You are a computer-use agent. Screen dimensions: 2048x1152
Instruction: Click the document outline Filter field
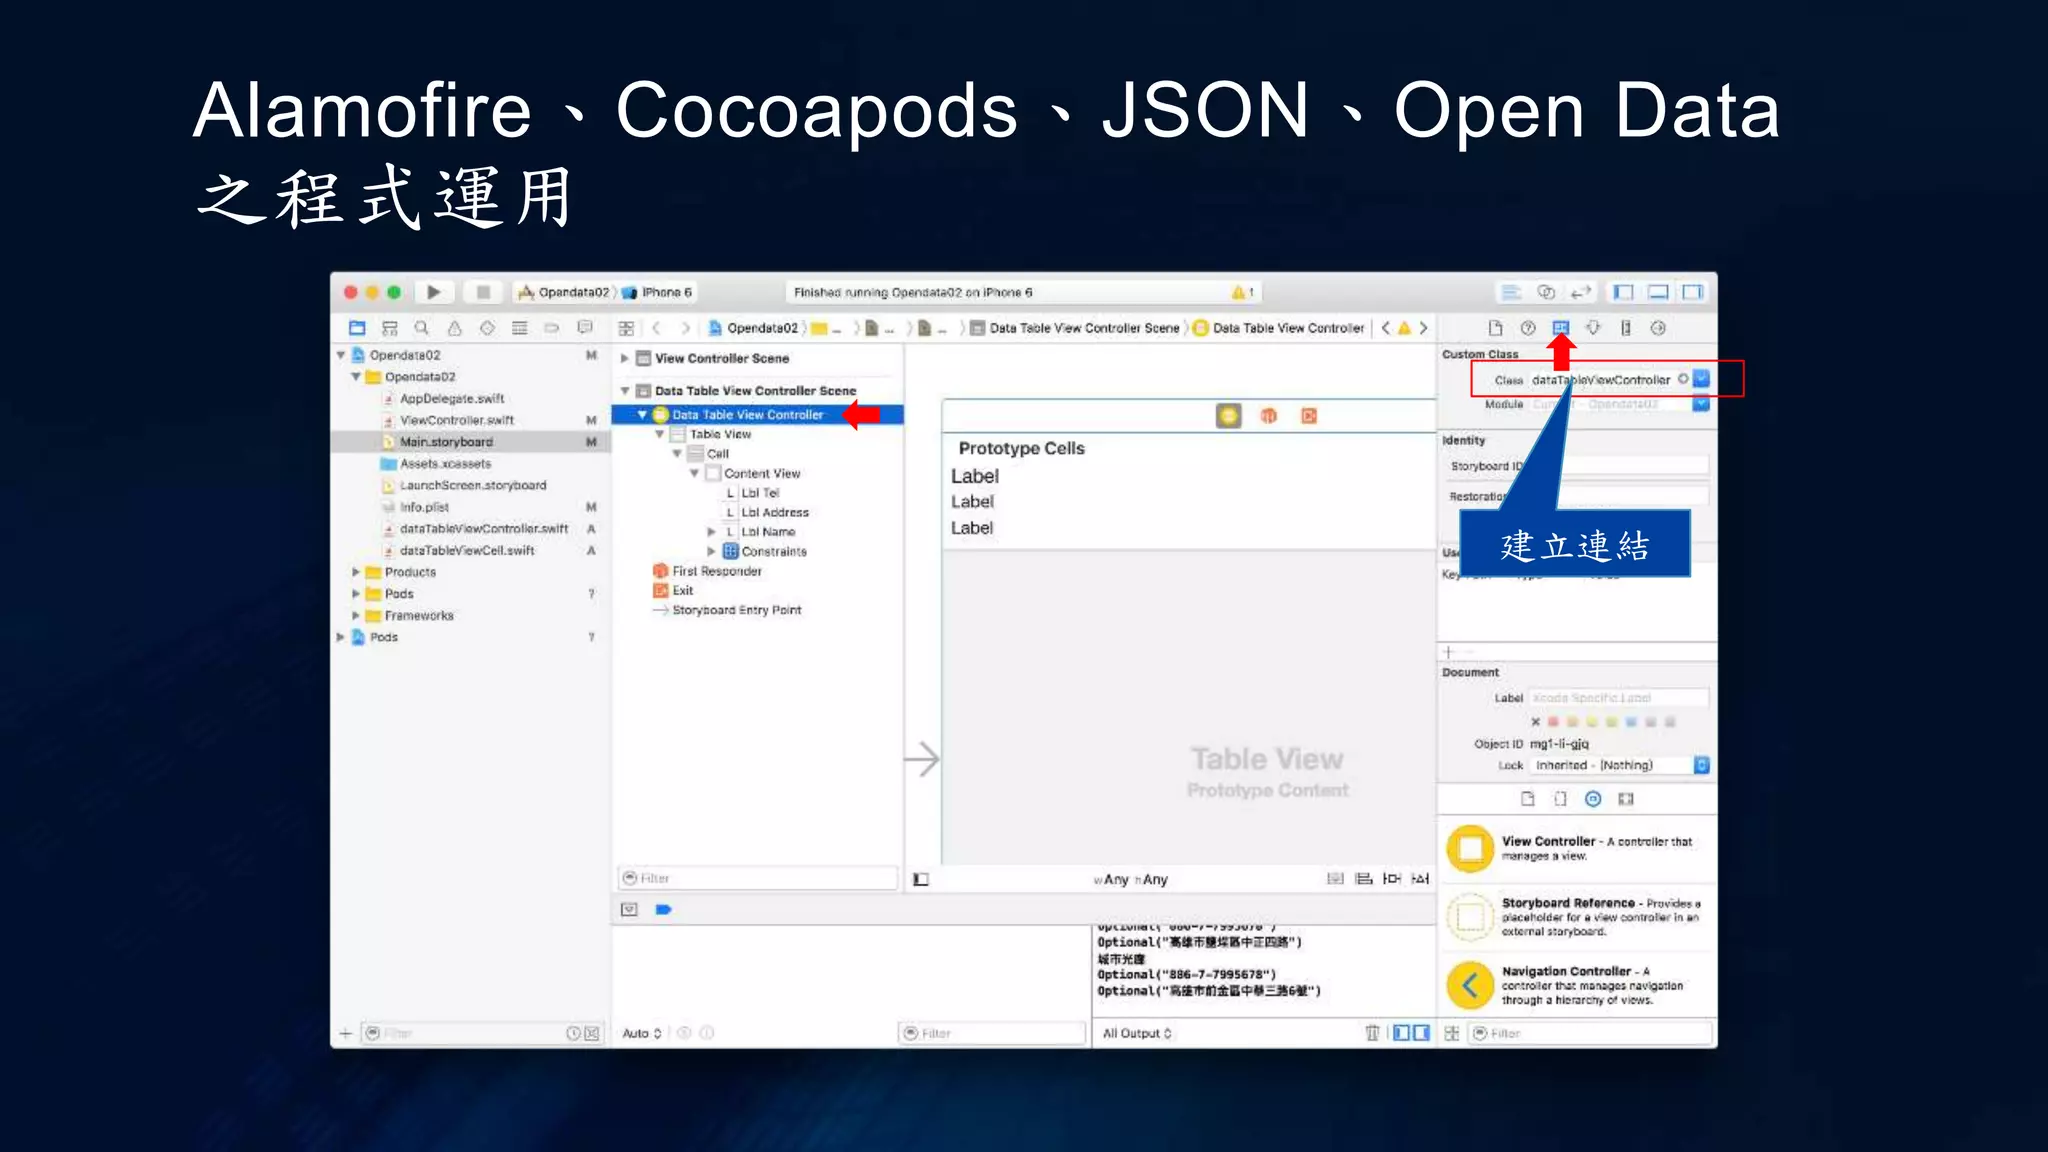757,878
